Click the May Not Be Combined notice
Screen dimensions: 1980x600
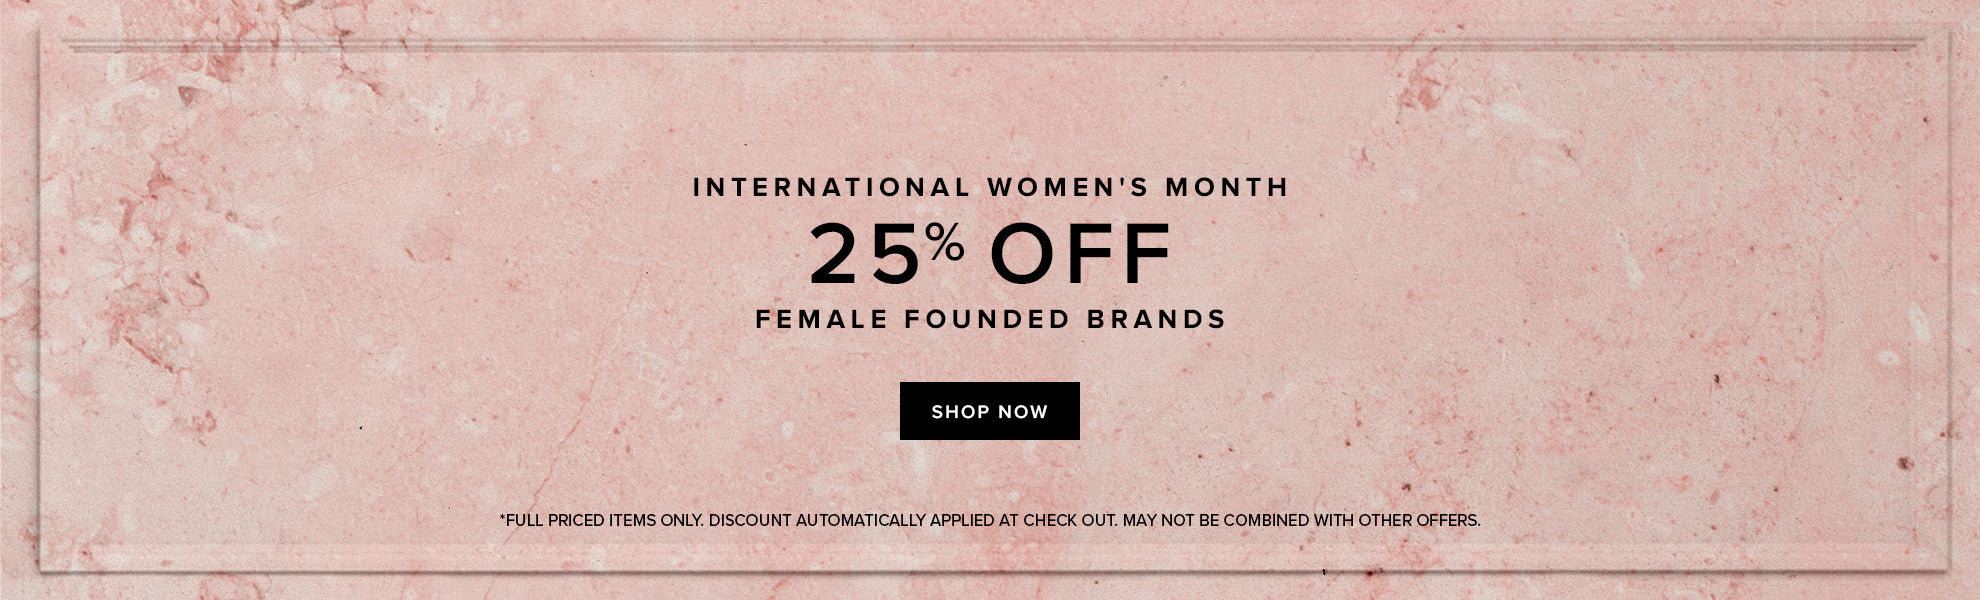[1301, 521]
